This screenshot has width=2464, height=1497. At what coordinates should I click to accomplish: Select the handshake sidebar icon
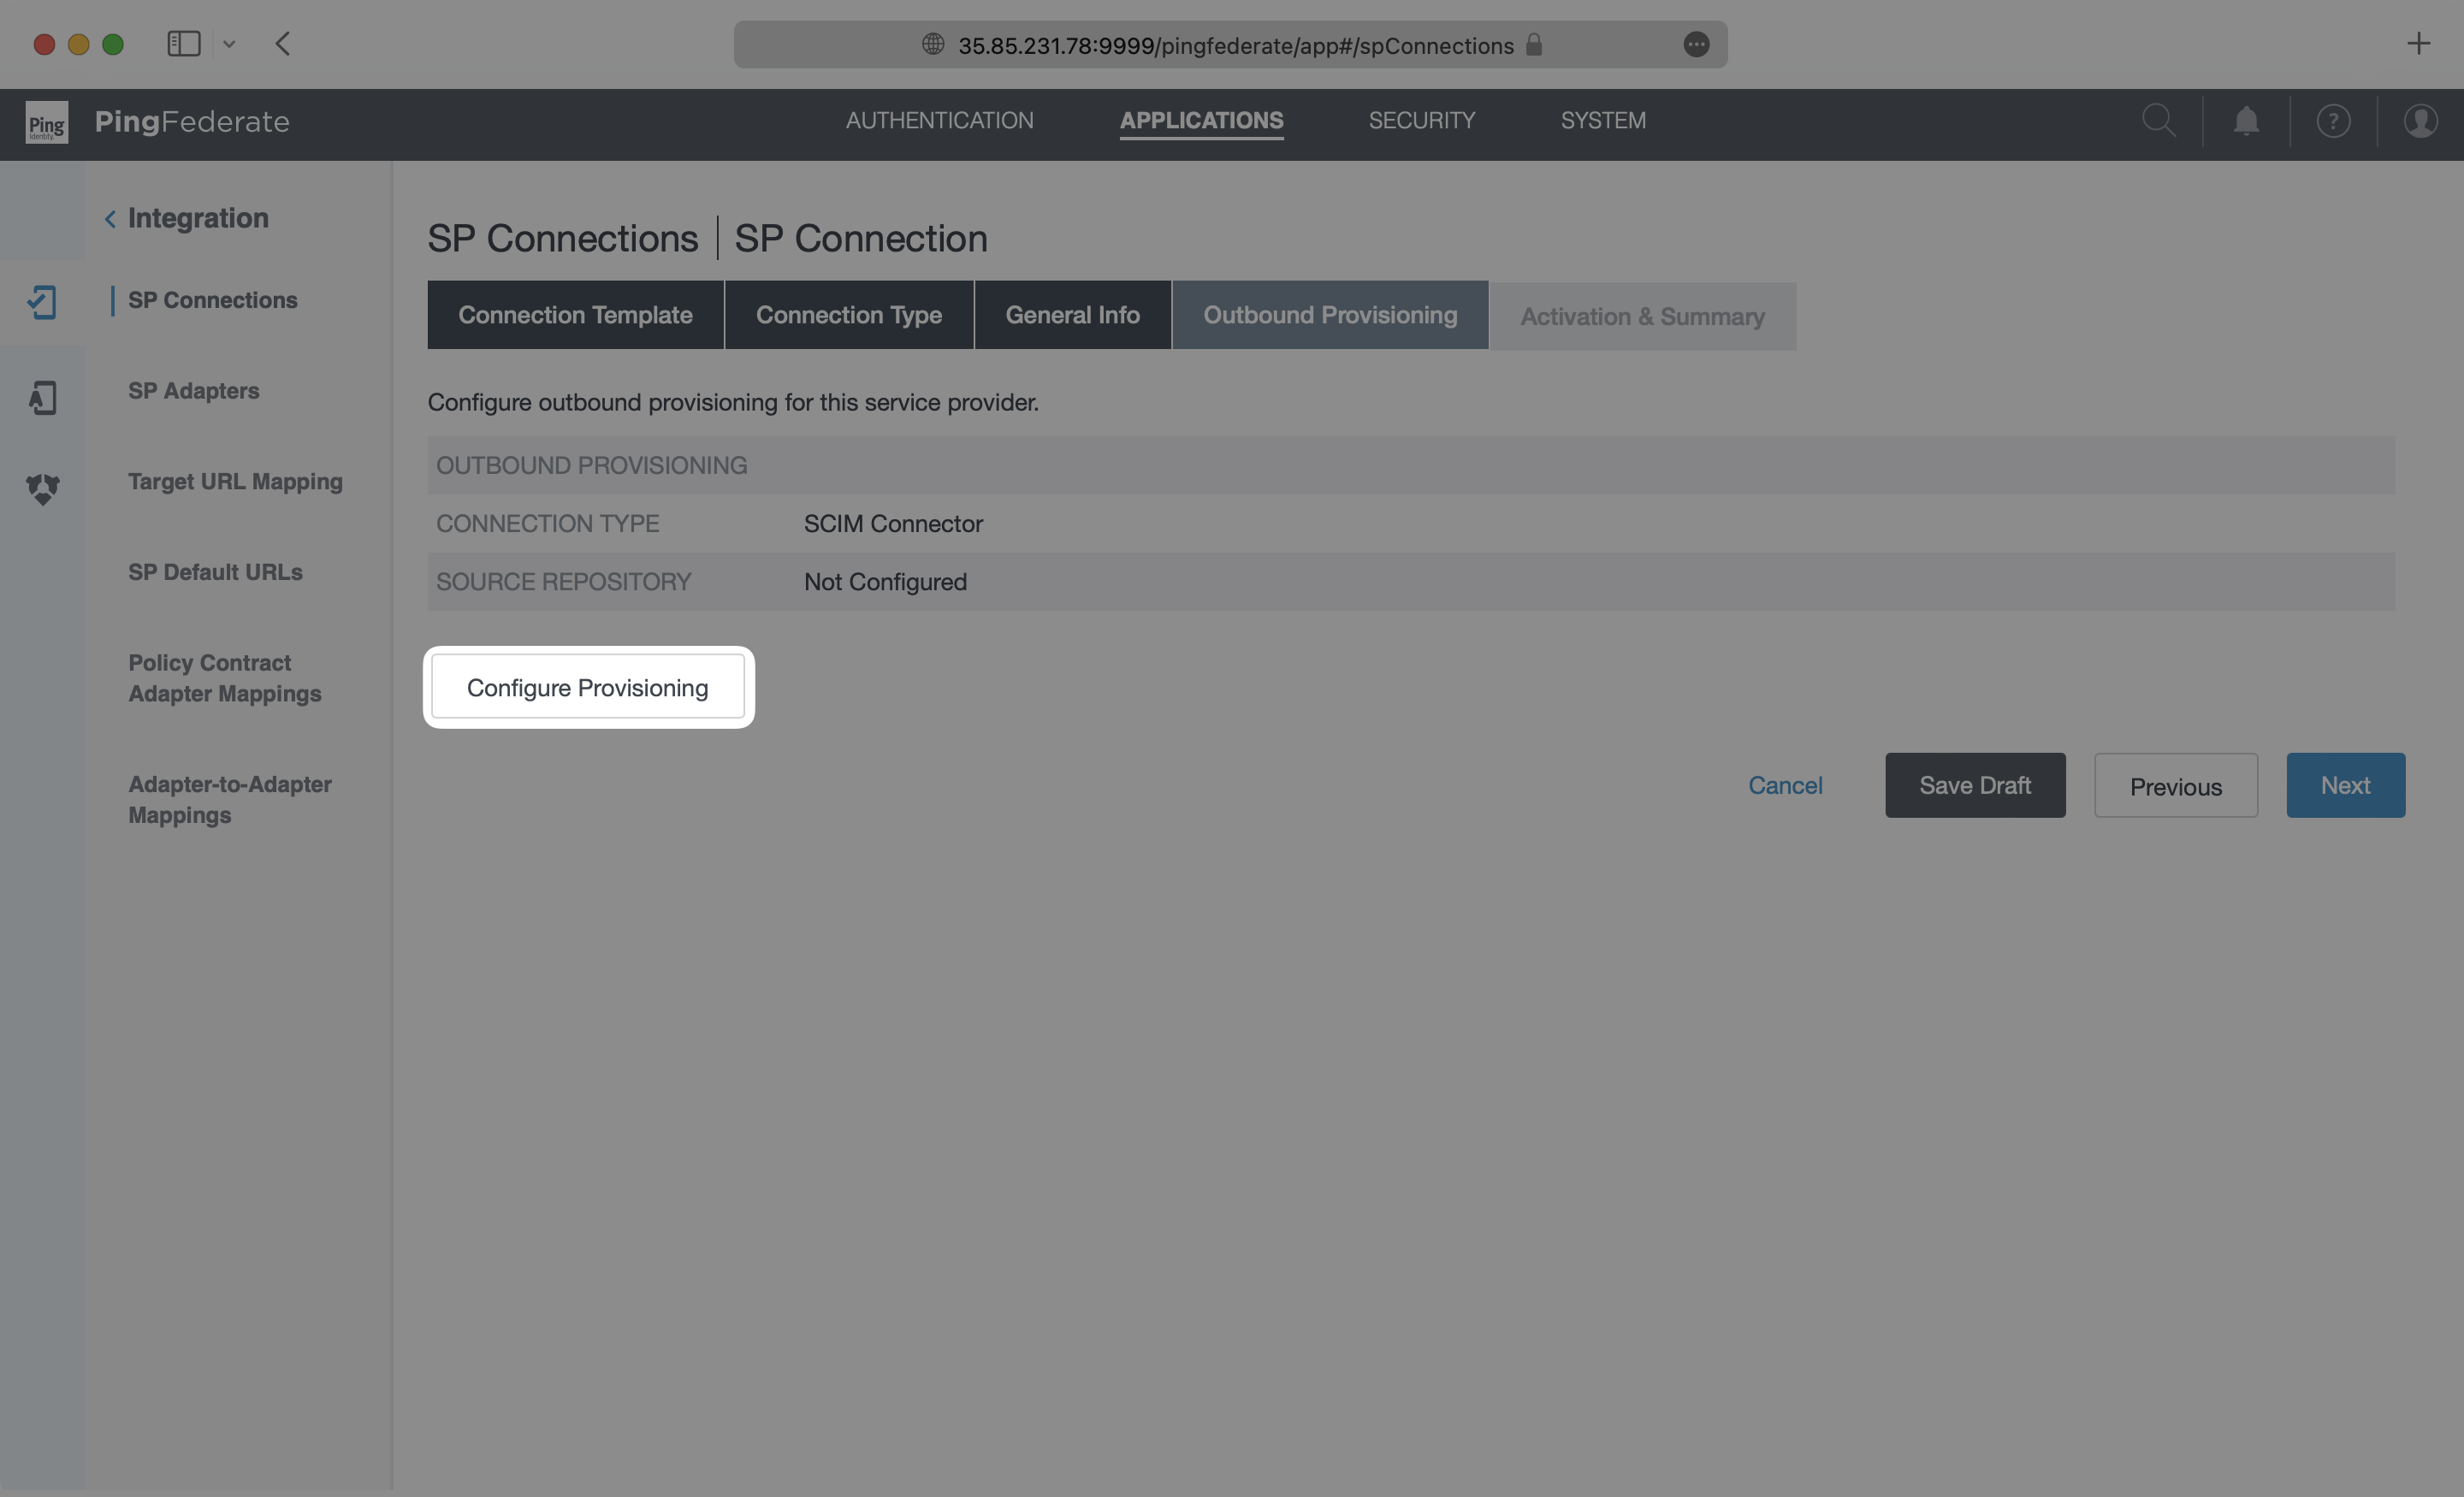[42, 489]
